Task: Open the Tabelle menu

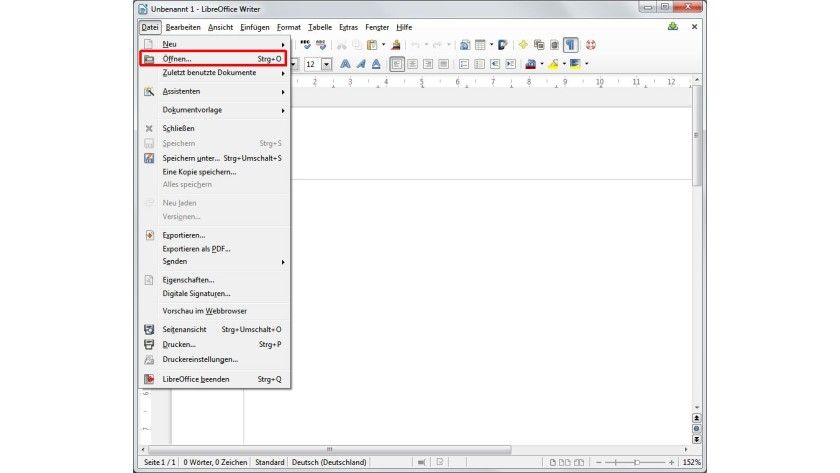Action: pyautogui.click(x=320, y=27)
